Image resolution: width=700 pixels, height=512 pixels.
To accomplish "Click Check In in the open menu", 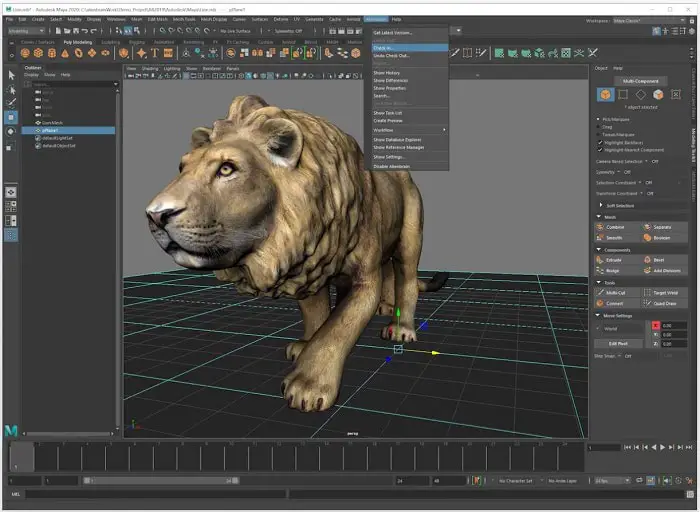I will (x=410, y=48).
